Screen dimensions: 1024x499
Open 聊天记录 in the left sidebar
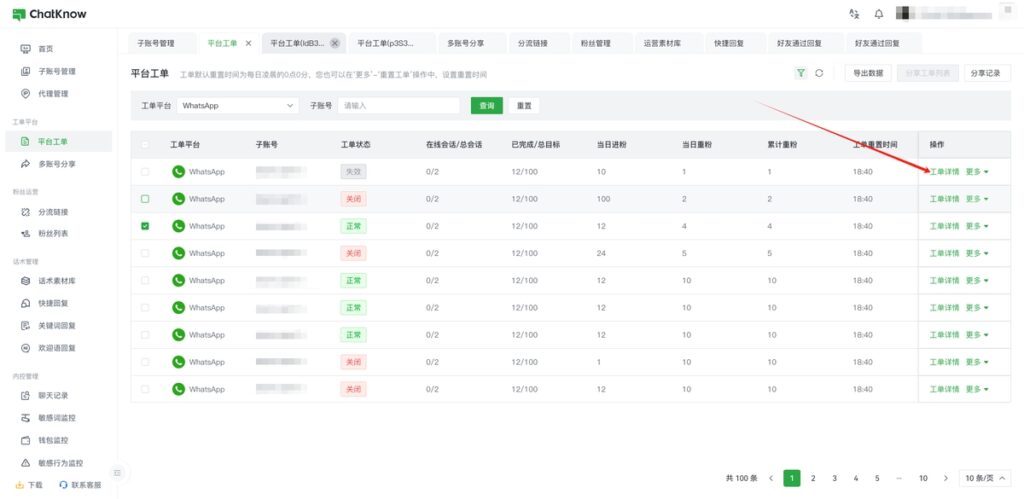[53, 396]
